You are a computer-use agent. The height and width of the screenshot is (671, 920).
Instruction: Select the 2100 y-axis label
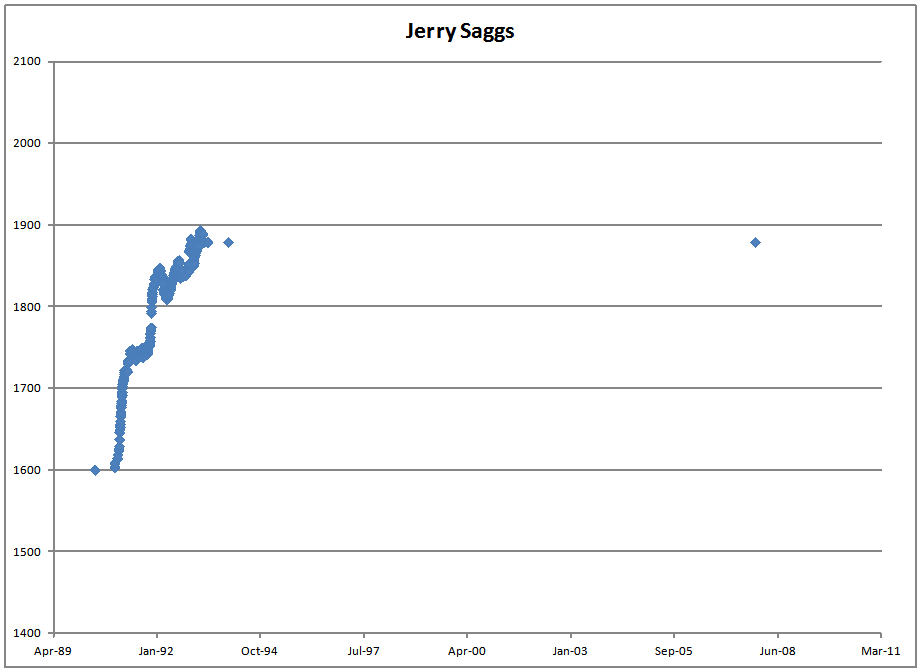(28, 62)
